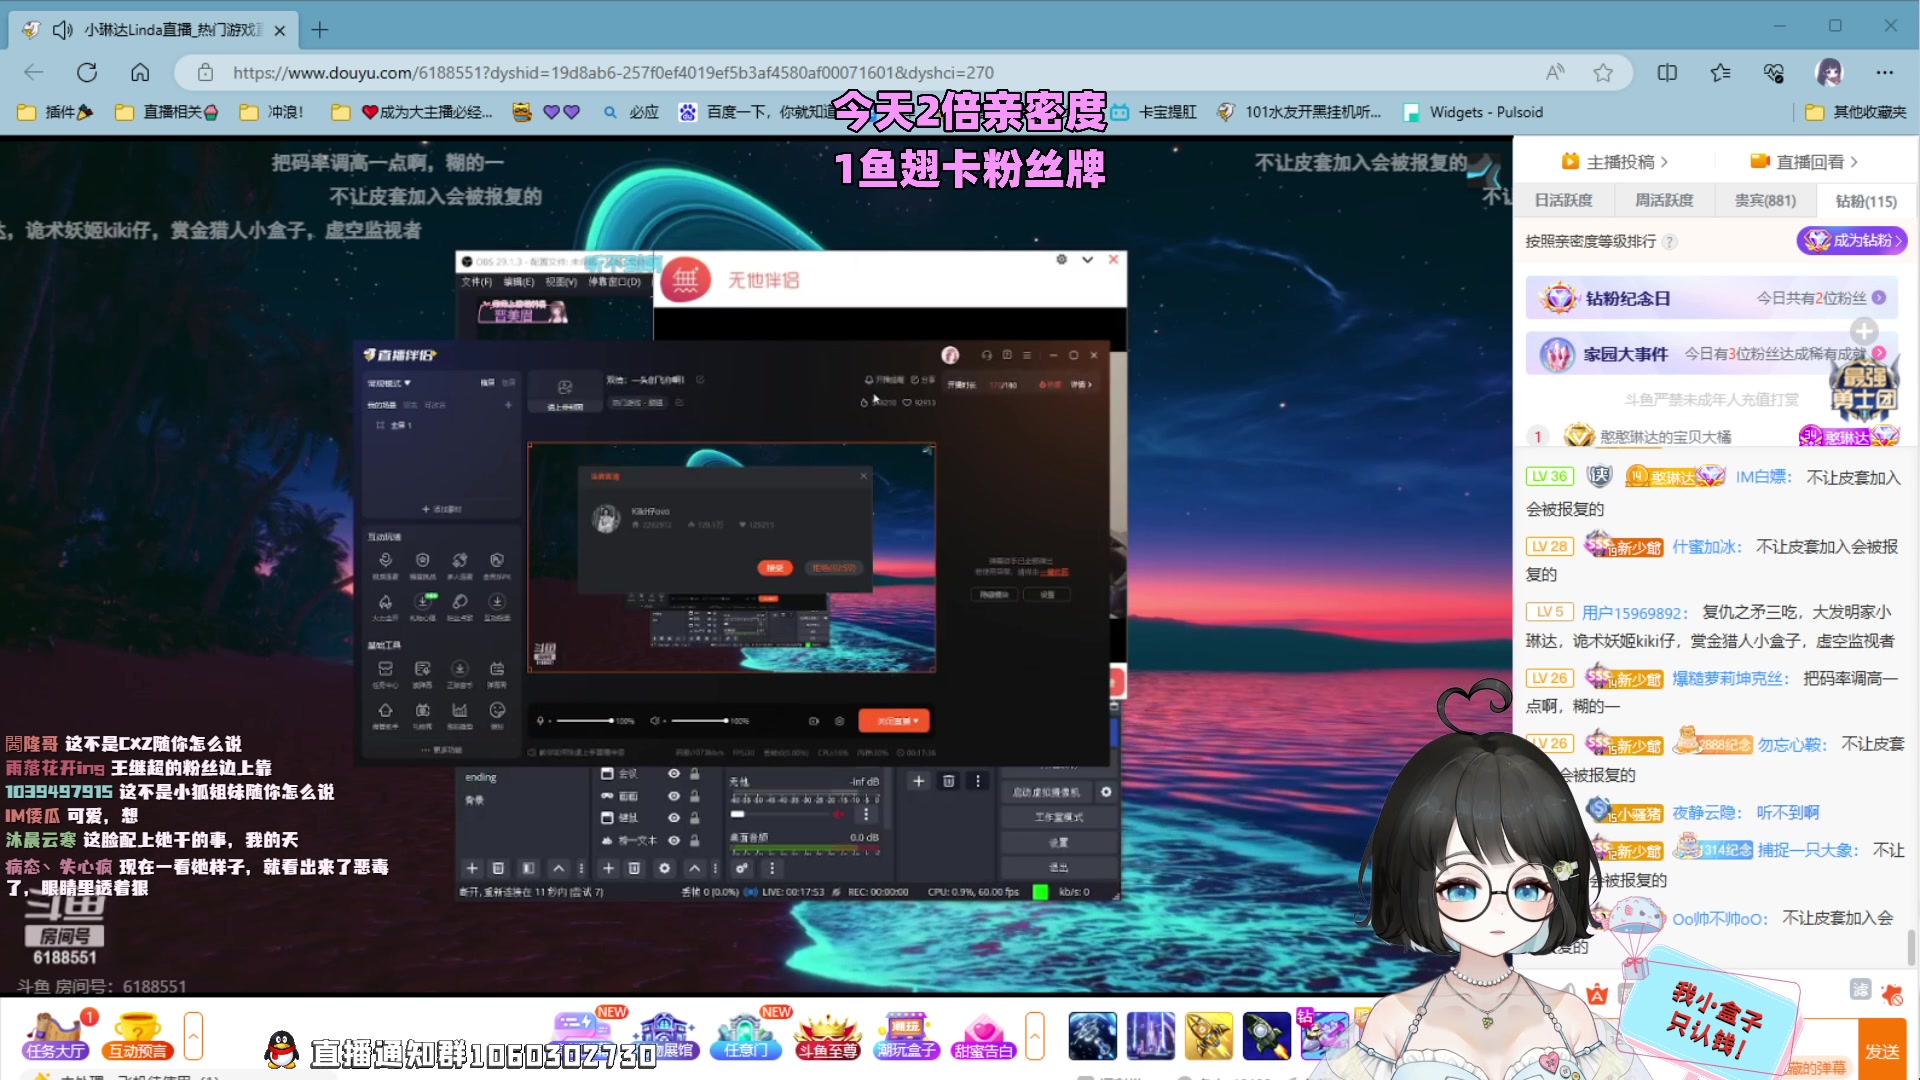Screen dimensions: 1920x1080
Task: Expand the 常规模式 dropdown in 直播伴侣
Action: point(390,383)
